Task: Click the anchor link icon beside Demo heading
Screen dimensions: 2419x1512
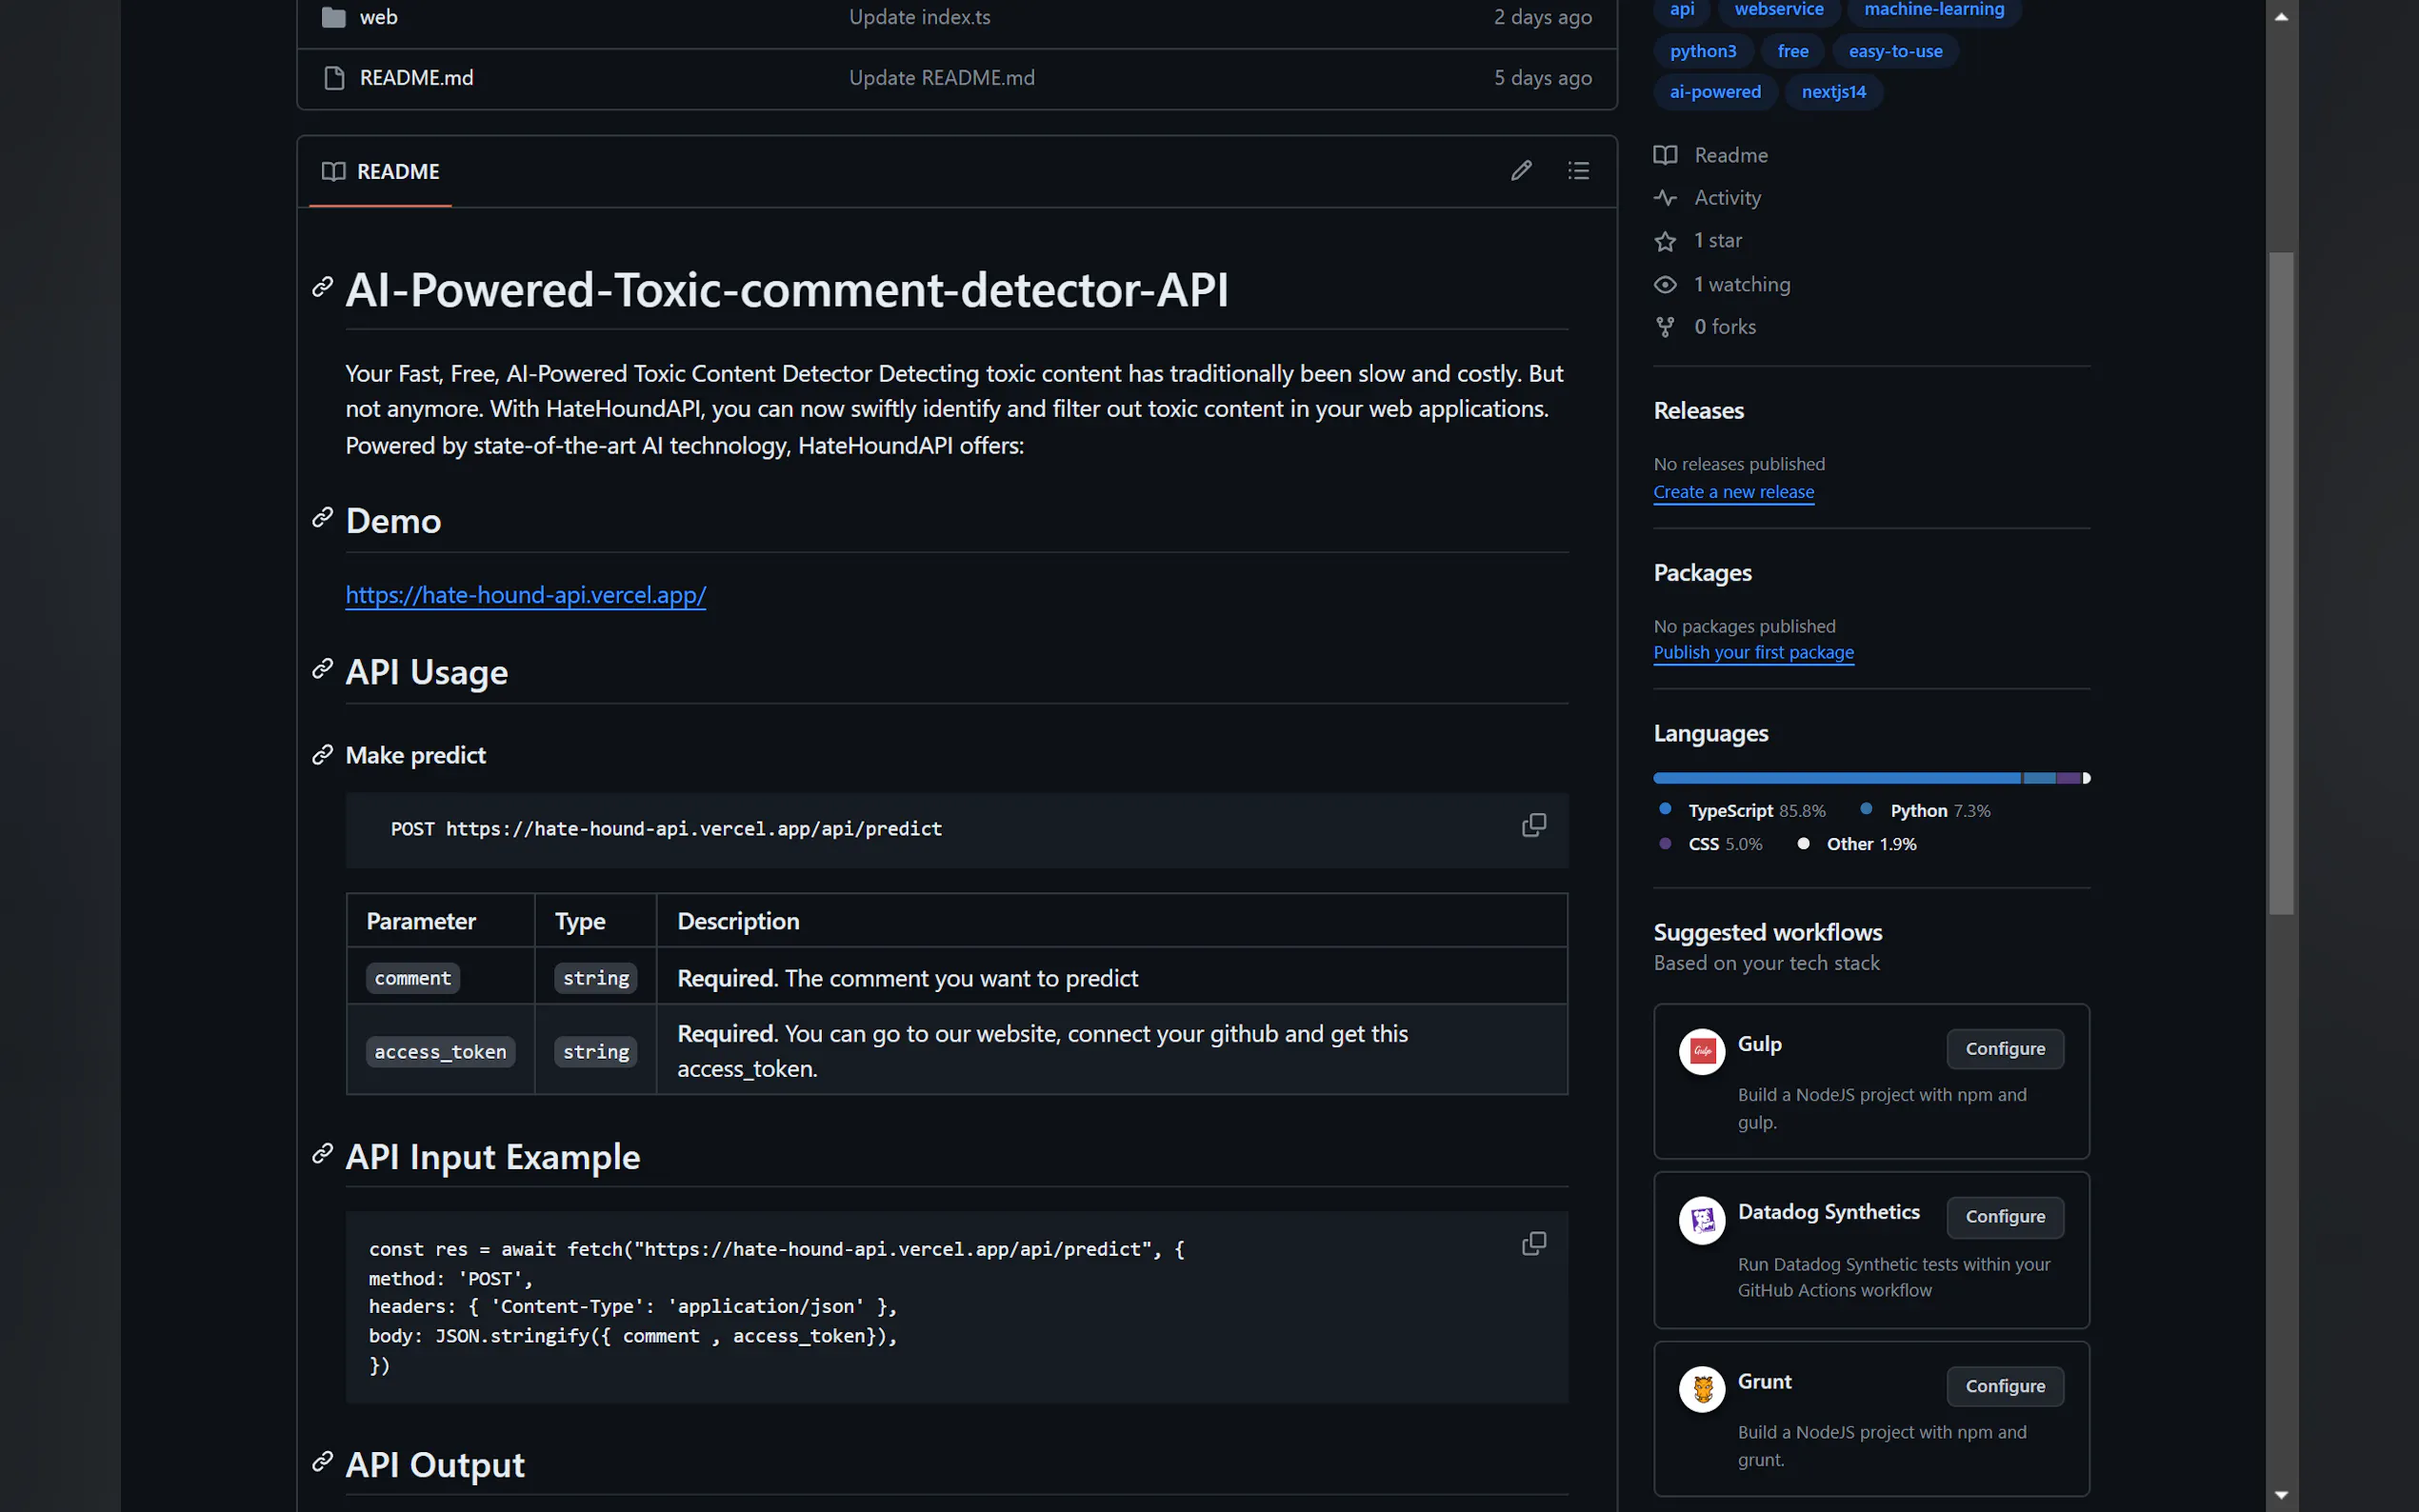Action: [322, 518]
